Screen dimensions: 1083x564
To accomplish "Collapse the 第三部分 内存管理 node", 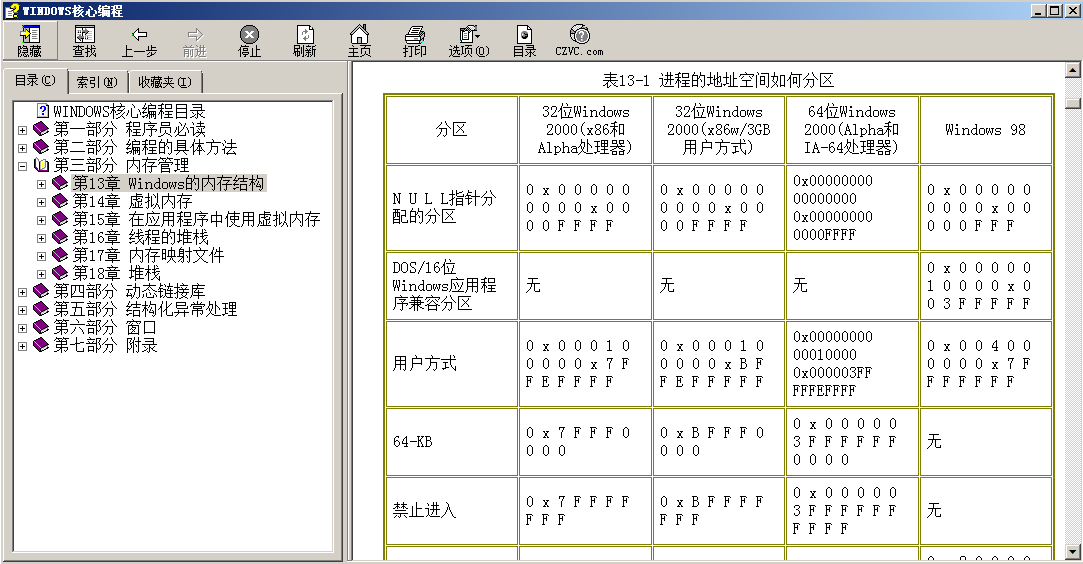I will point(22,166).
